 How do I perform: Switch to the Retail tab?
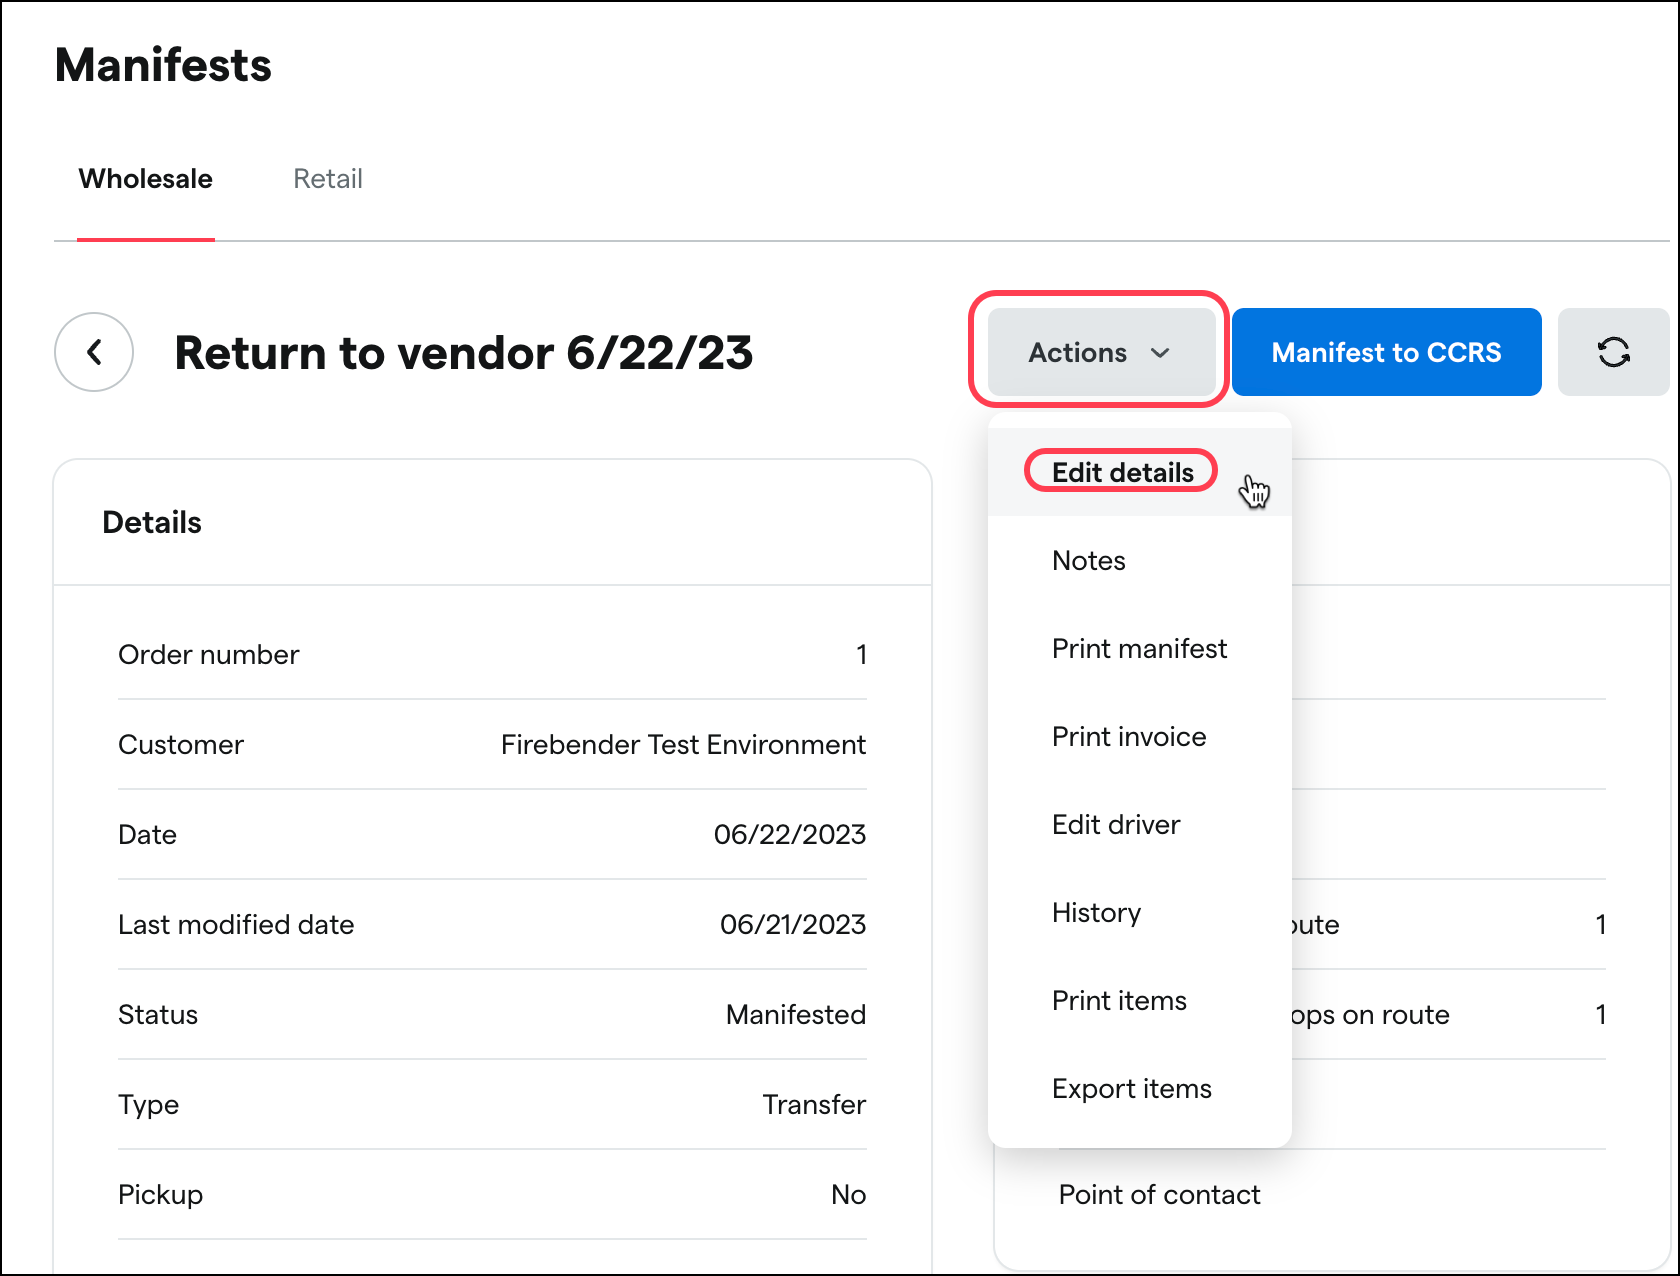327,179
